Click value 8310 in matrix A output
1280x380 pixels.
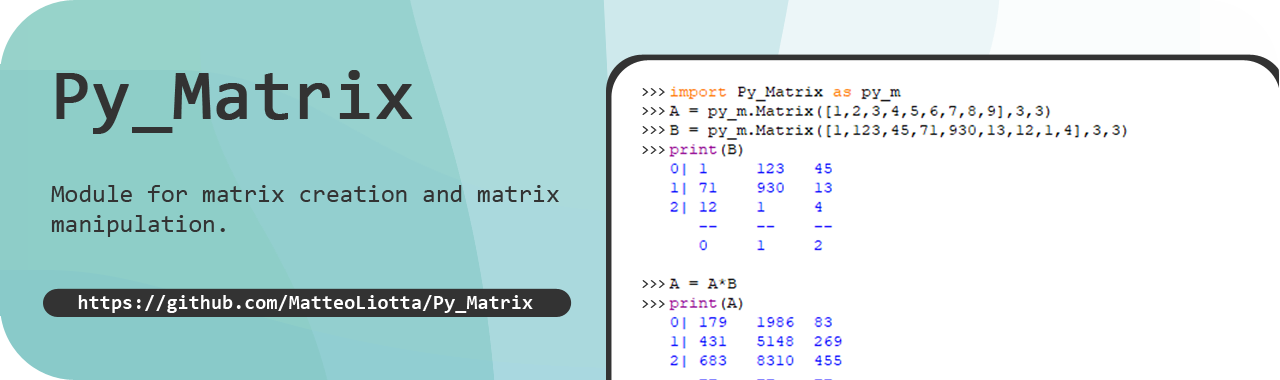[x=775, y=360]
